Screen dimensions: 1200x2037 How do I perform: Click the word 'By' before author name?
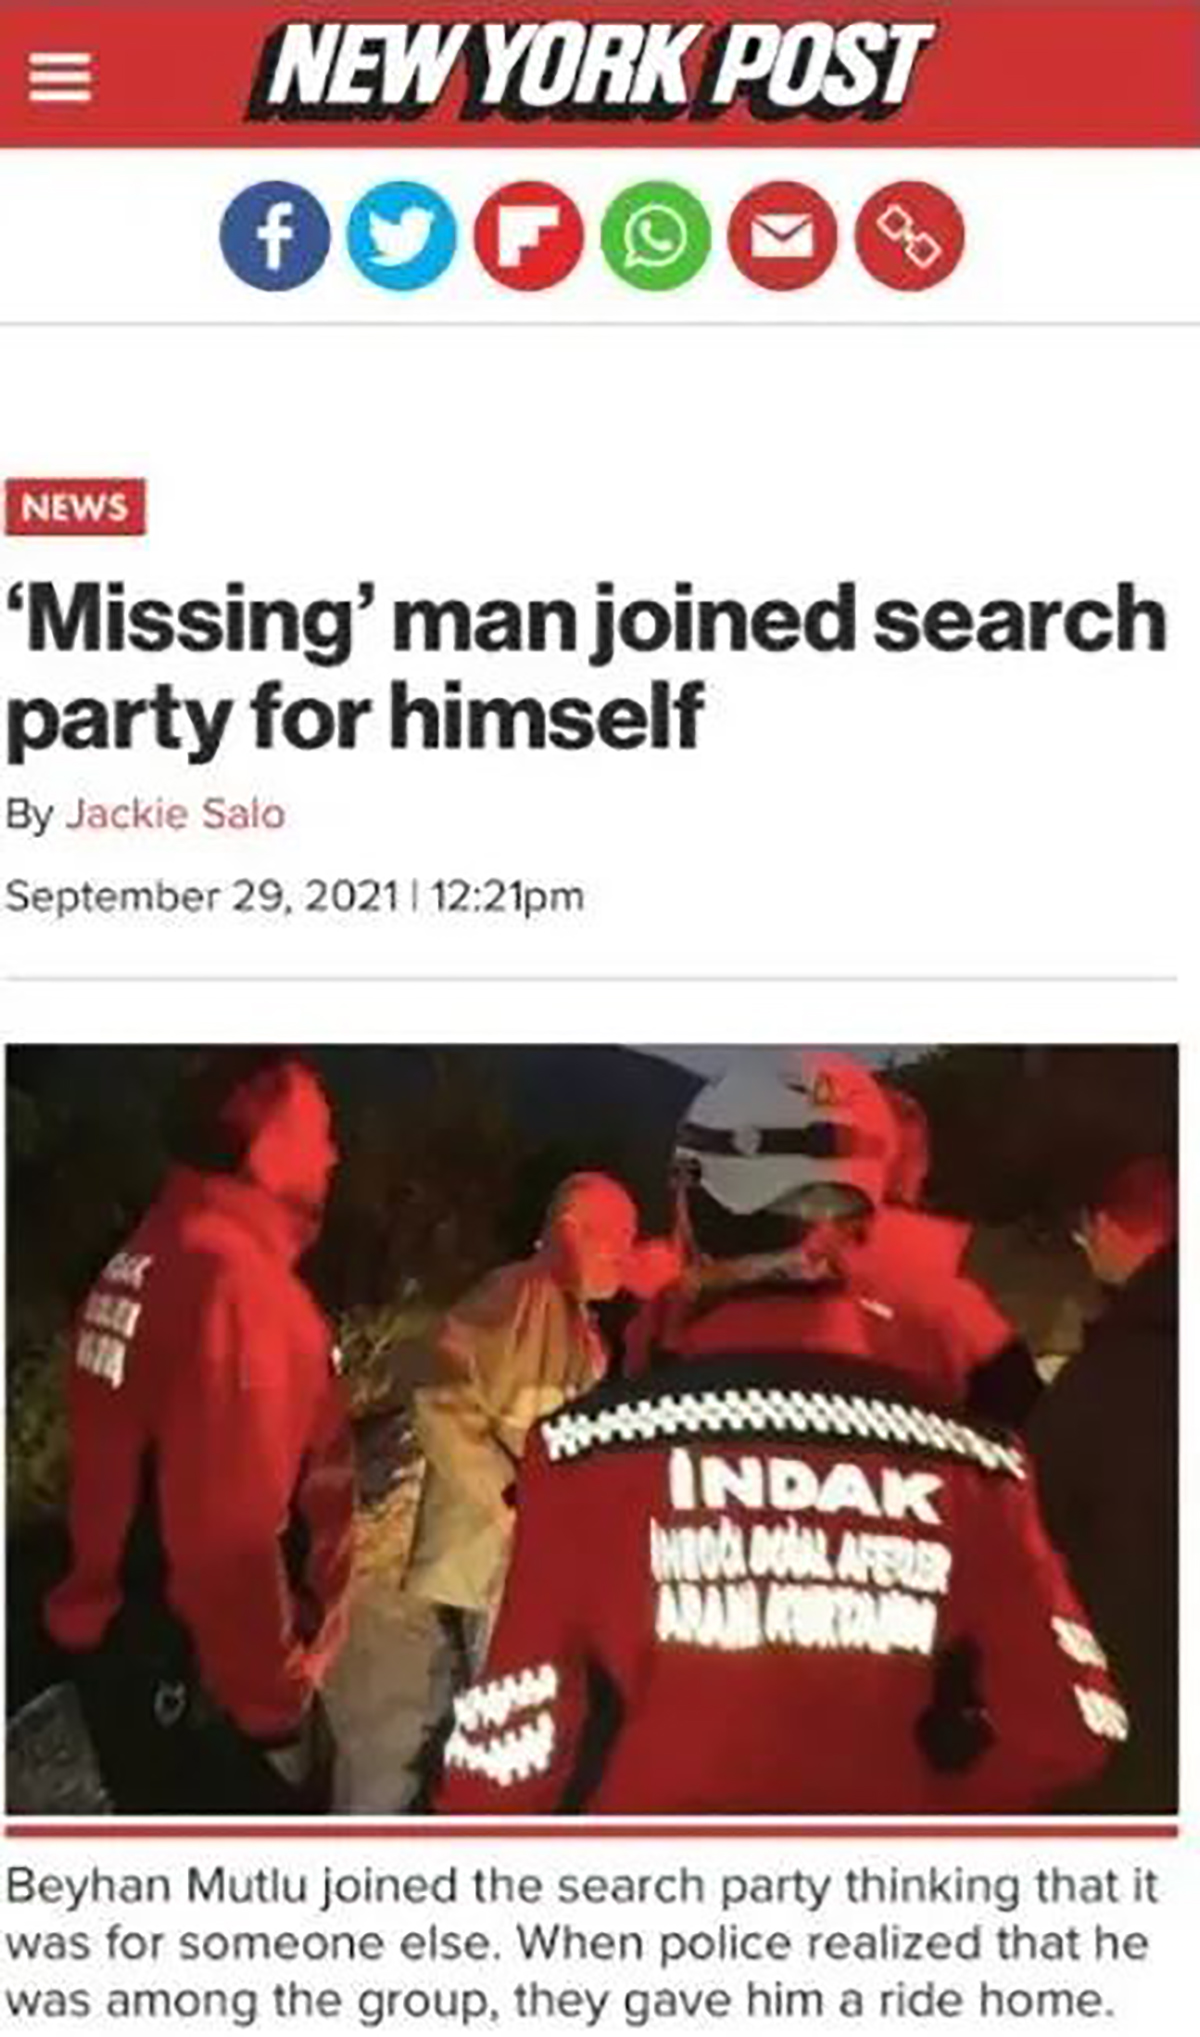coord(30,816)
